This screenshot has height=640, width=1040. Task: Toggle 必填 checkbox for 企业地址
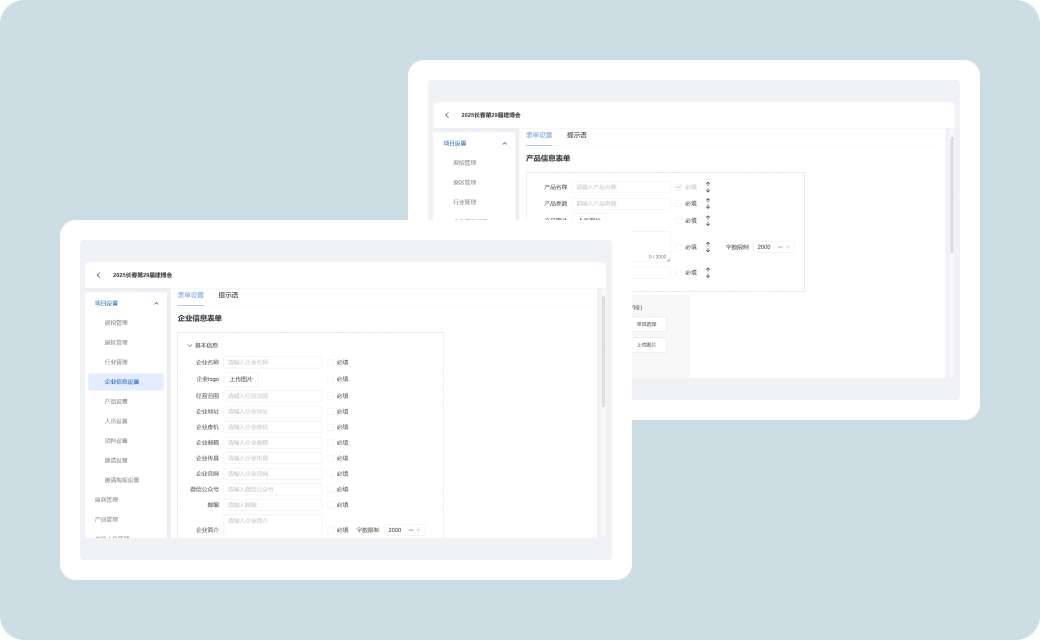tap(330, 411)
